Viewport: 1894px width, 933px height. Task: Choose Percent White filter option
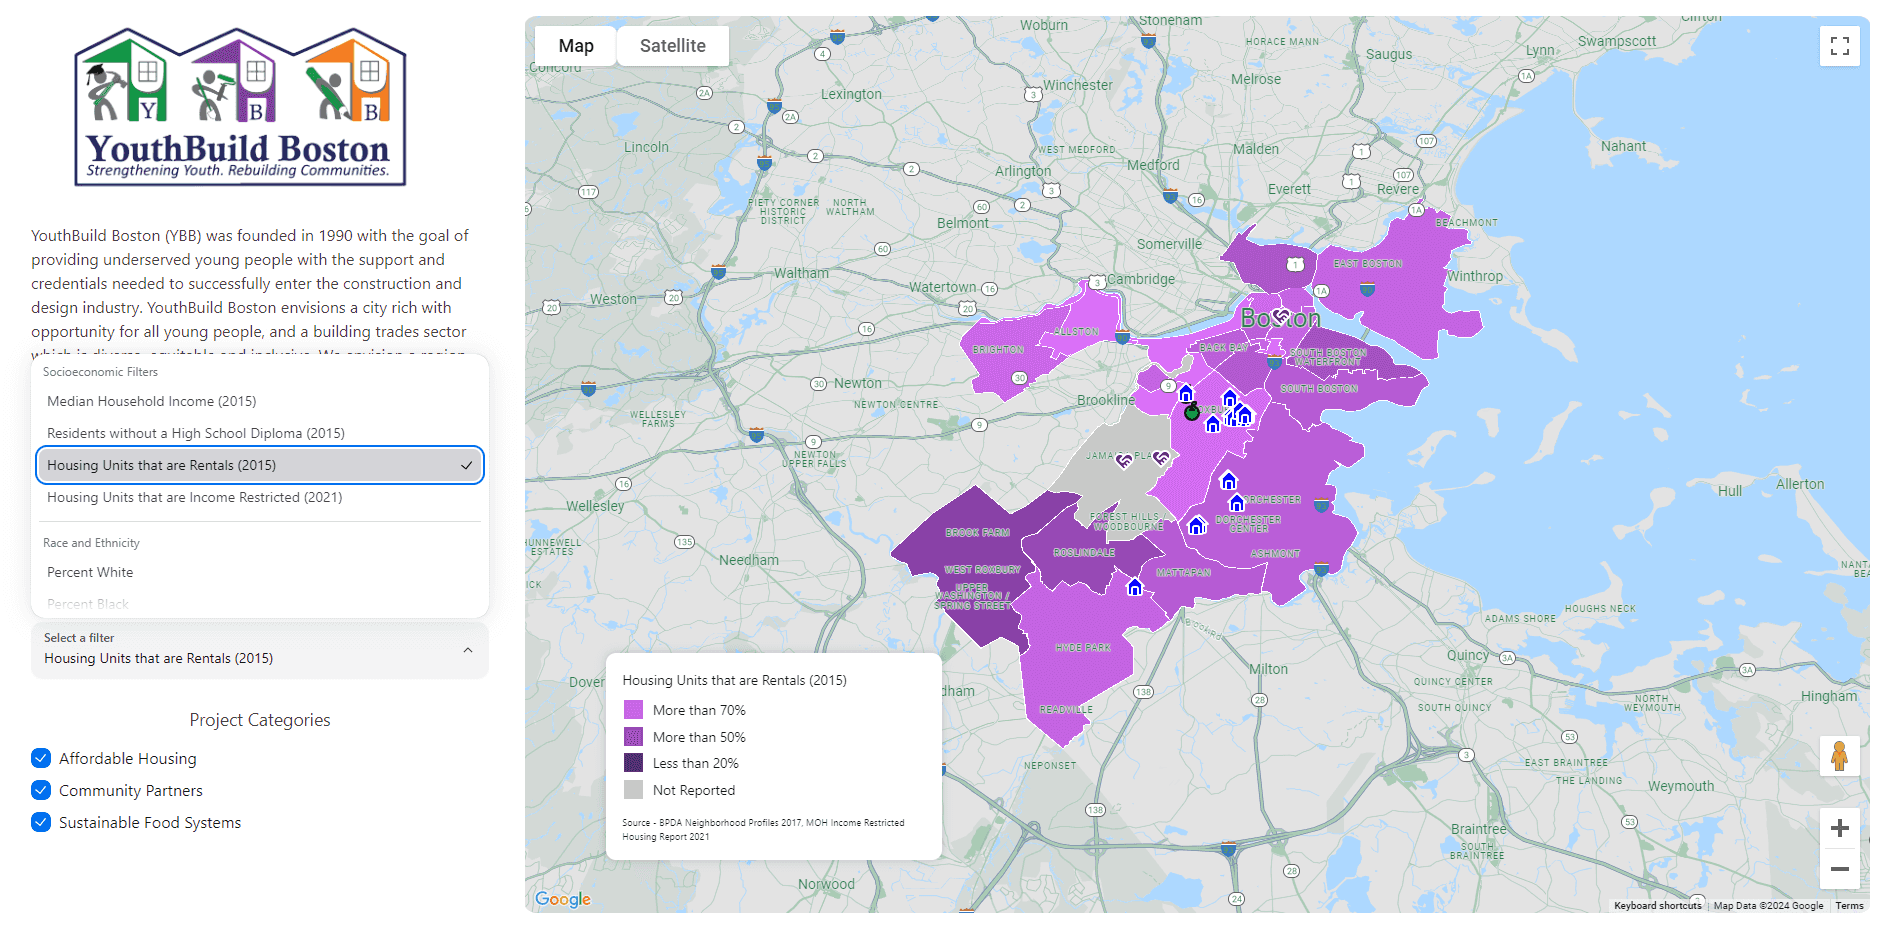click(x=260, y=572)
